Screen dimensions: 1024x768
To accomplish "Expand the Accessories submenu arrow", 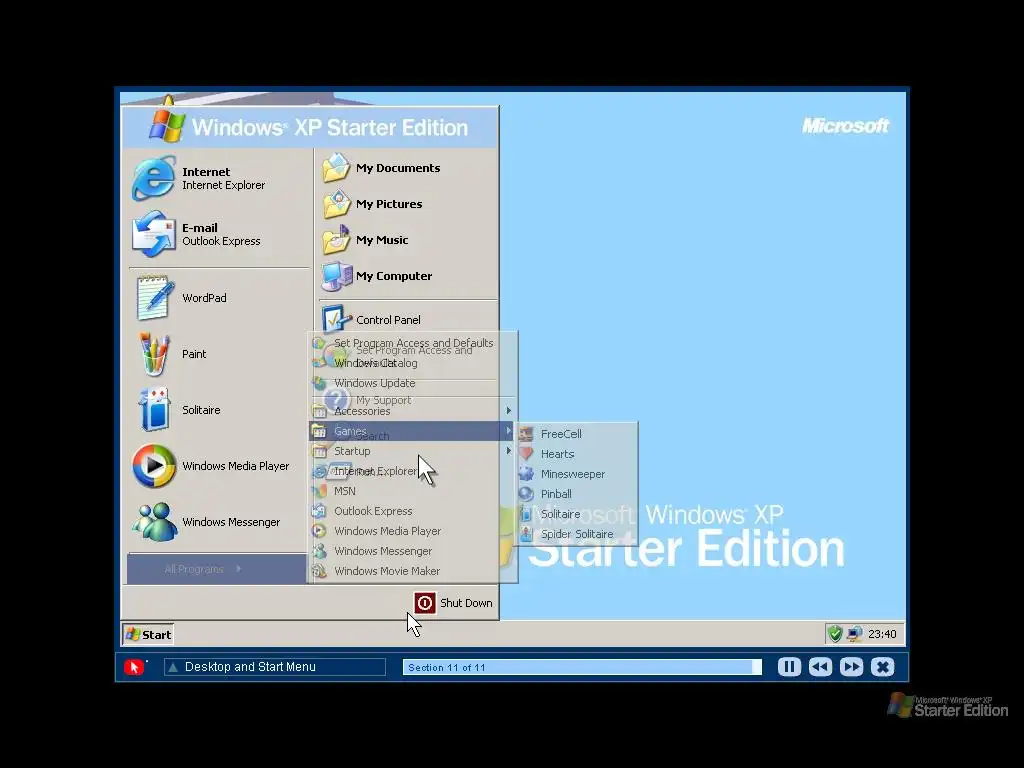I will pyautogui.click(x=509, y=411).
